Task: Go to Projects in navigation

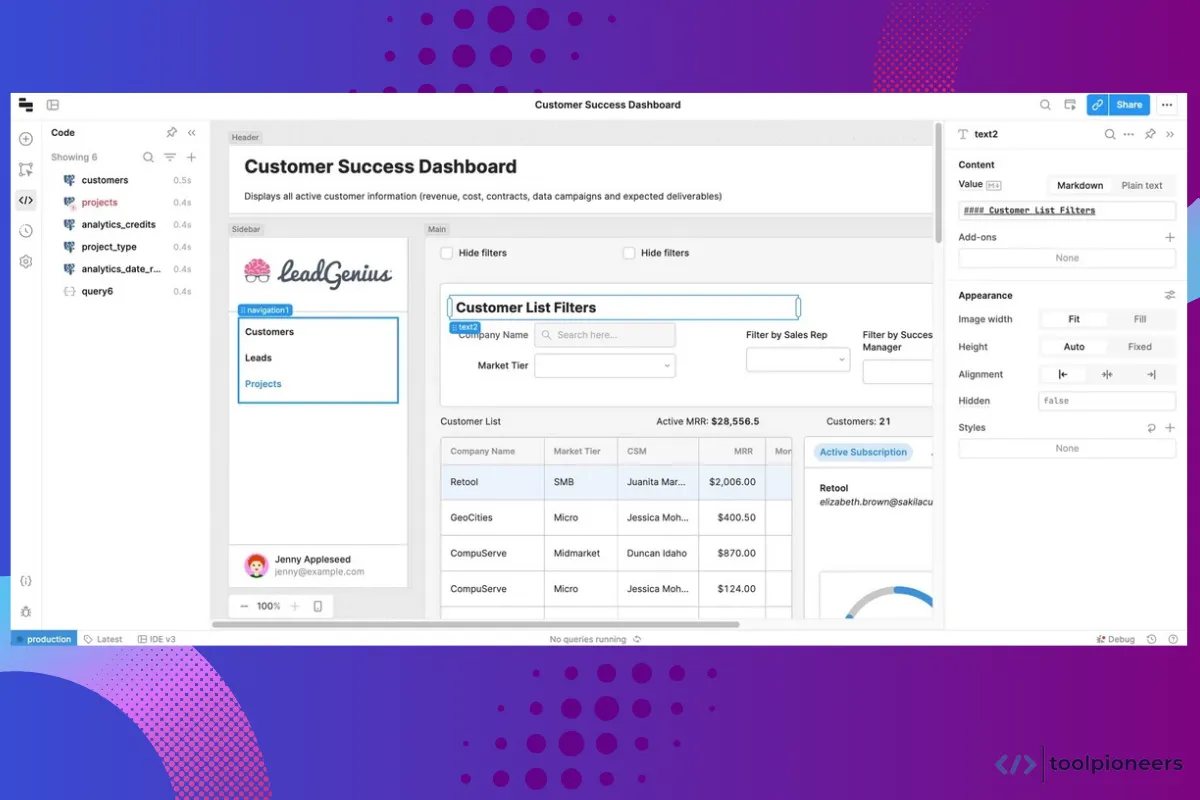Action: tap(263, 384)
